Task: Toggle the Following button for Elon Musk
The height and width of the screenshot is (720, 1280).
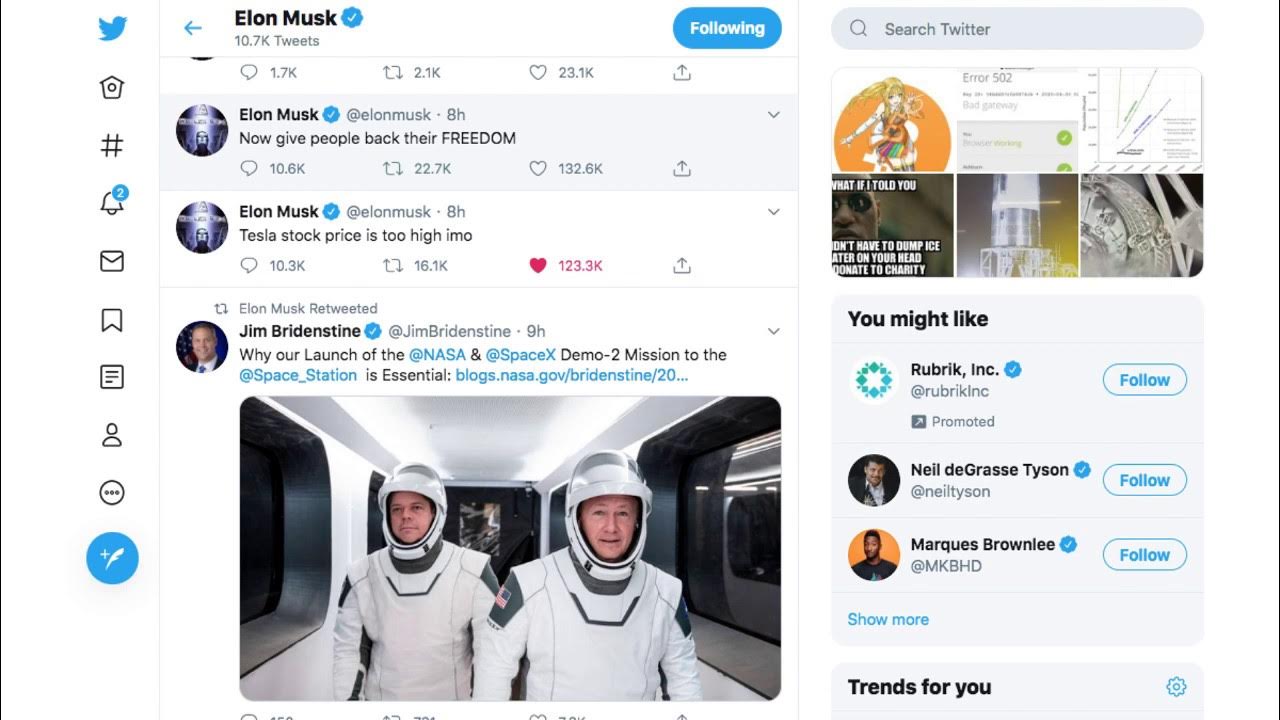Action: (727, 29)
